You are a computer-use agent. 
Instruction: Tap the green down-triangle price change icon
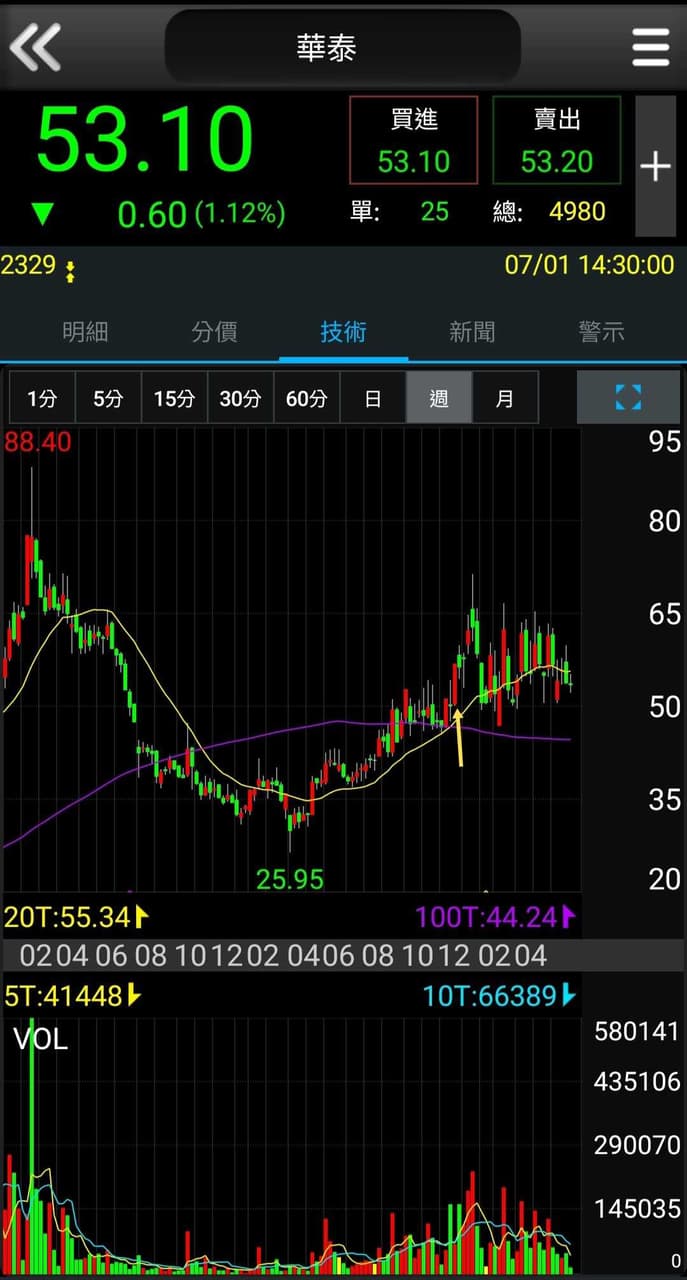coord(42,213)
